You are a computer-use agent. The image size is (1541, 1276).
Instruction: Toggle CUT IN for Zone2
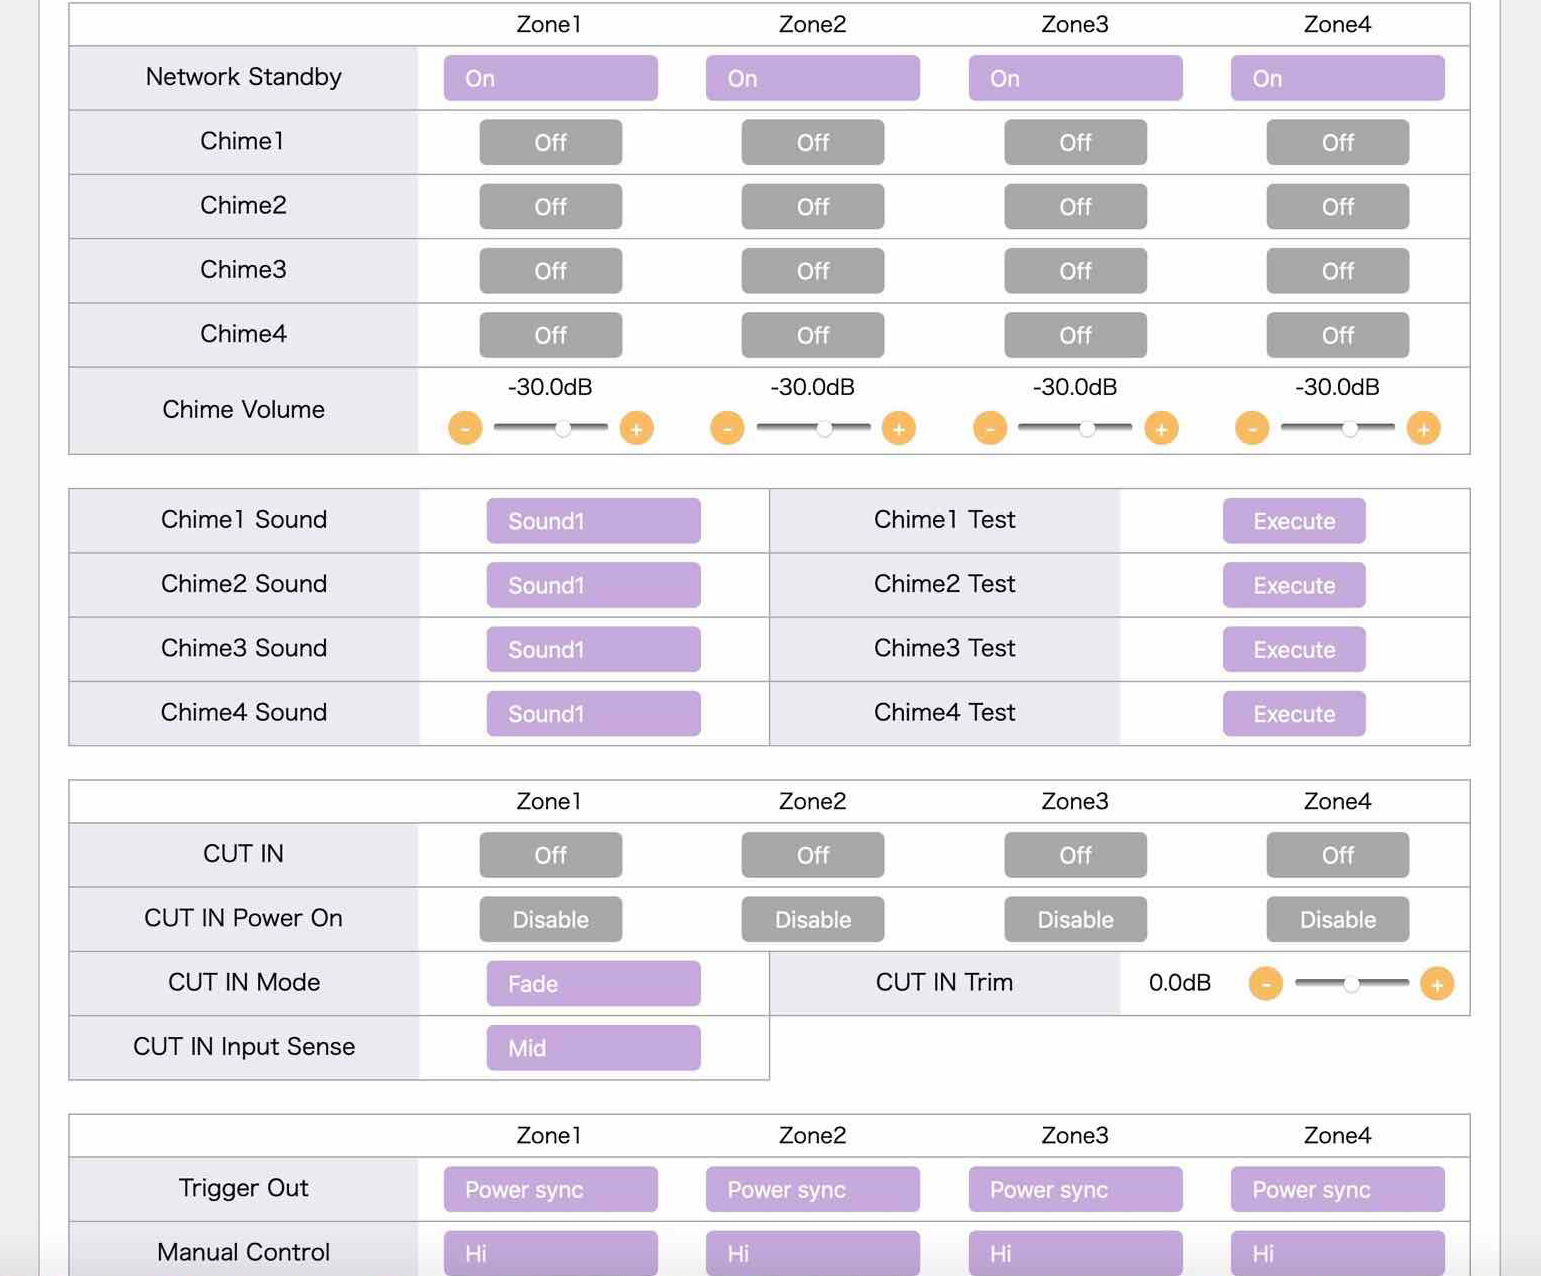813,855
